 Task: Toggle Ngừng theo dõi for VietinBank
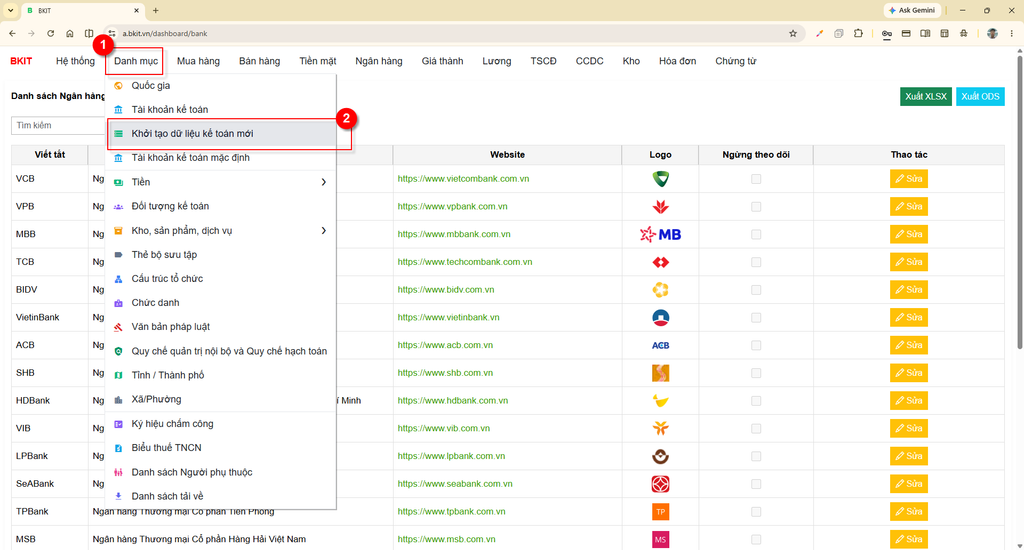click(x=756, y=317)
